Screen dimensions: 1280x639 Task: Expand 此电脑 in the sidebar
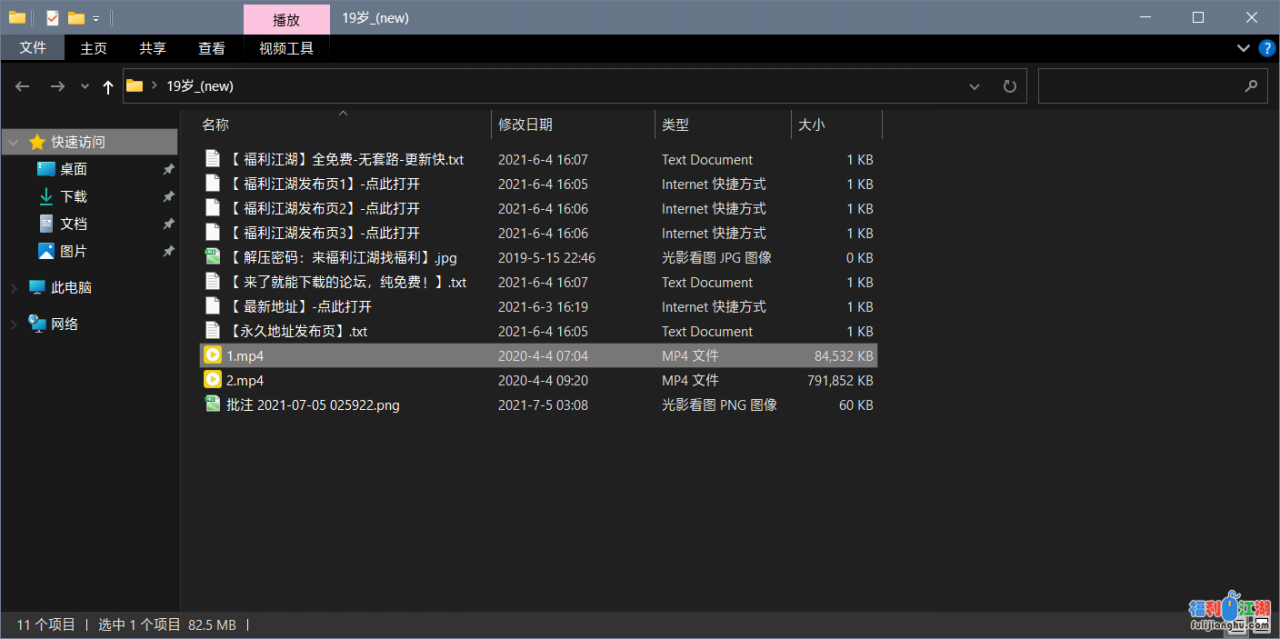14,287
